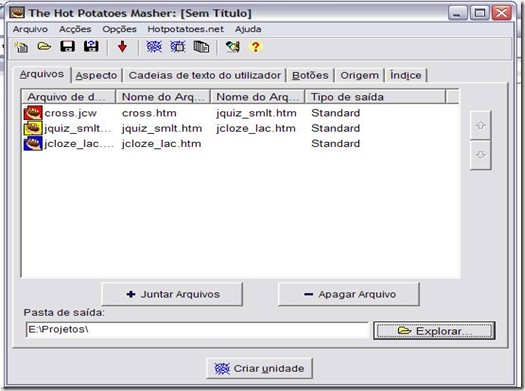
Task: Click Standard in the jquiz_smlt row
Action: [x=335, y=128]
